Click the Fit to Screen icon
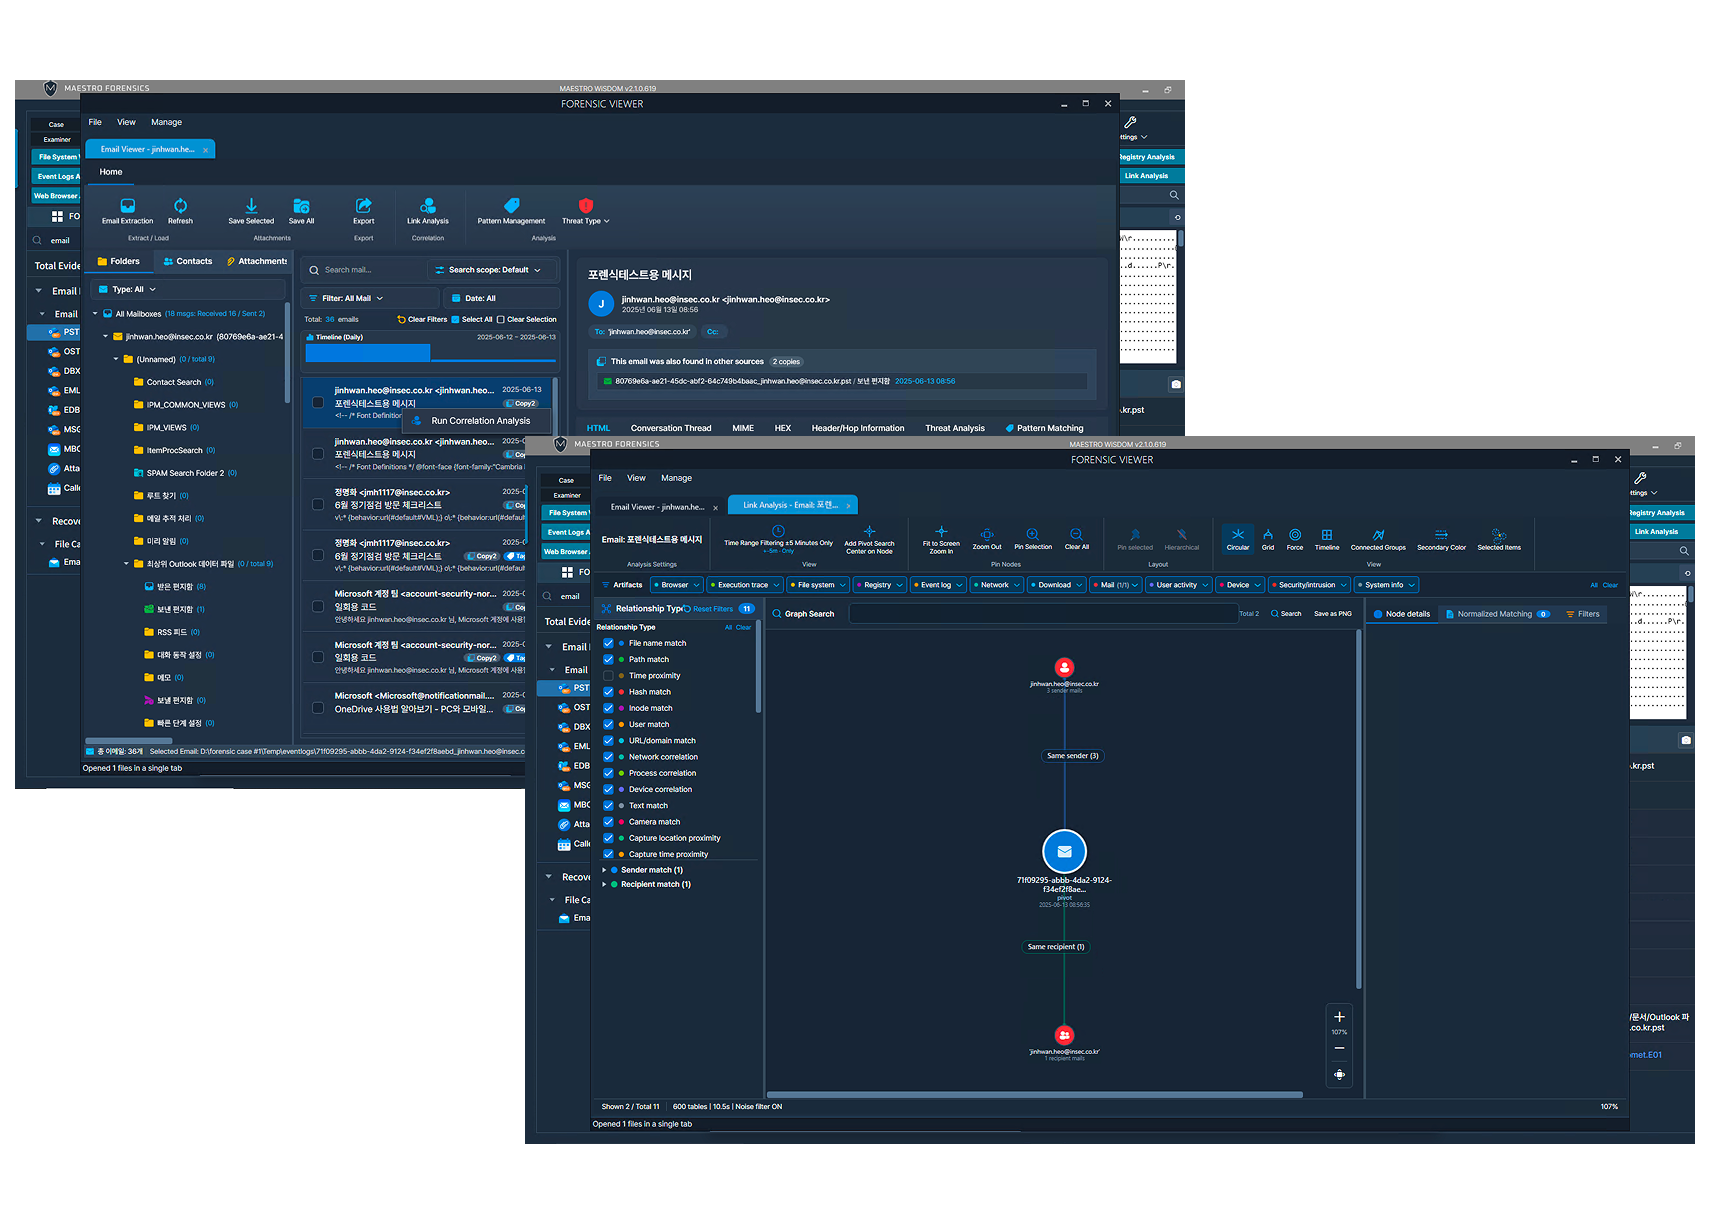 941,532
